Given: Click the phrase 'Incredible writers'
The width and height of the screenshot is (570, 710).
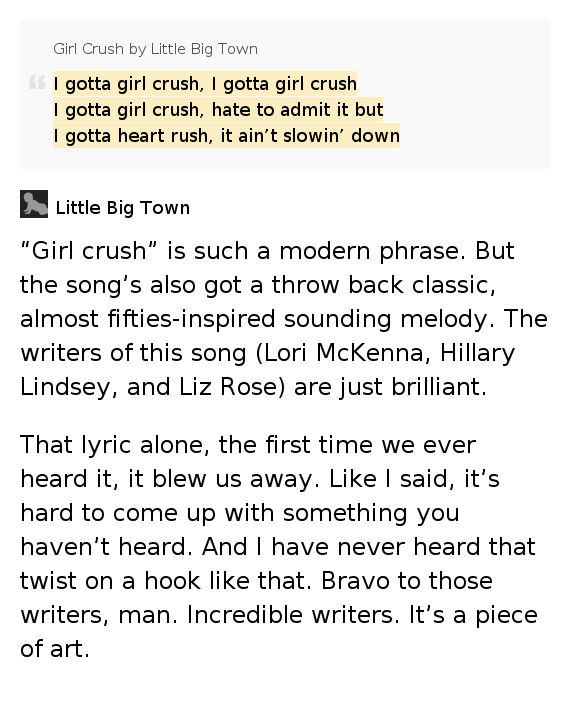Looking at the screenshot, I should [290, 614].
